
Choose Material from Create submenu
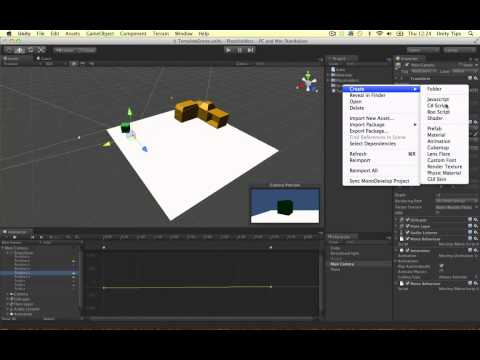coord(436,135)
